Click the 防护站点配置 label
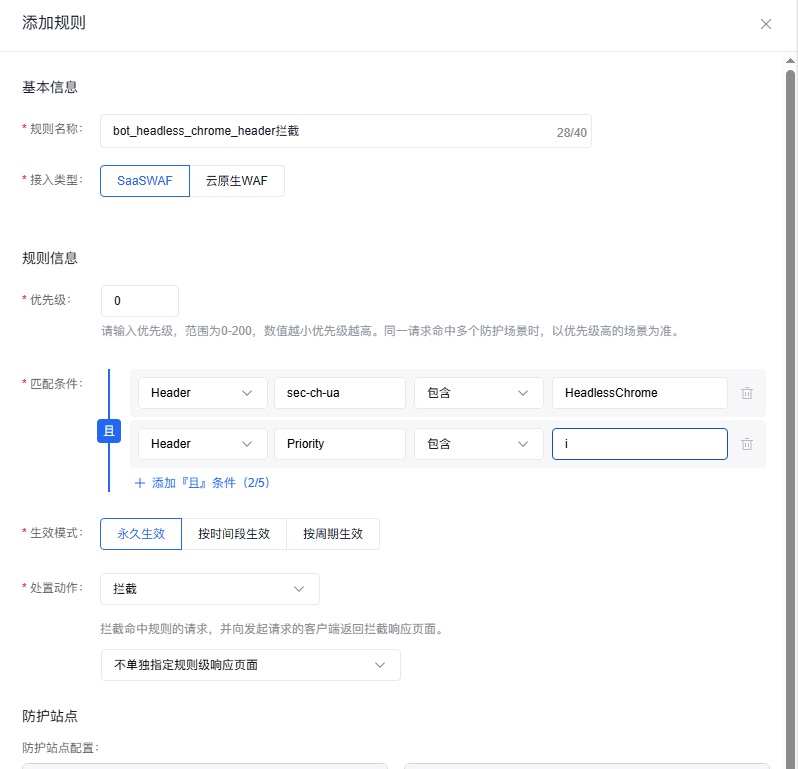This screenshot has width=798, height=769. pyautogui.click(x=60, y=748)
